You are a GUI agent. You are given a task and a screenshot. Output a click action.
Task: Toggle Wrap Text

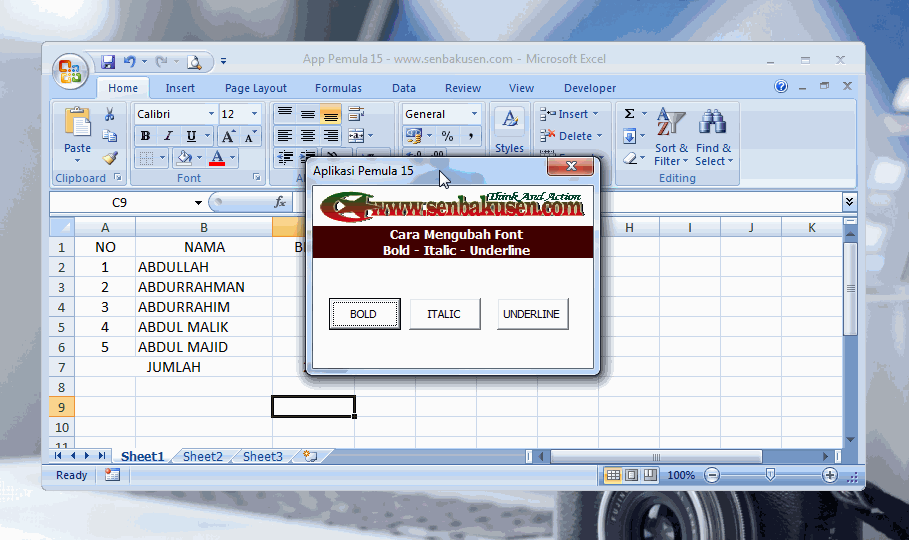click(x=355, y=114)
